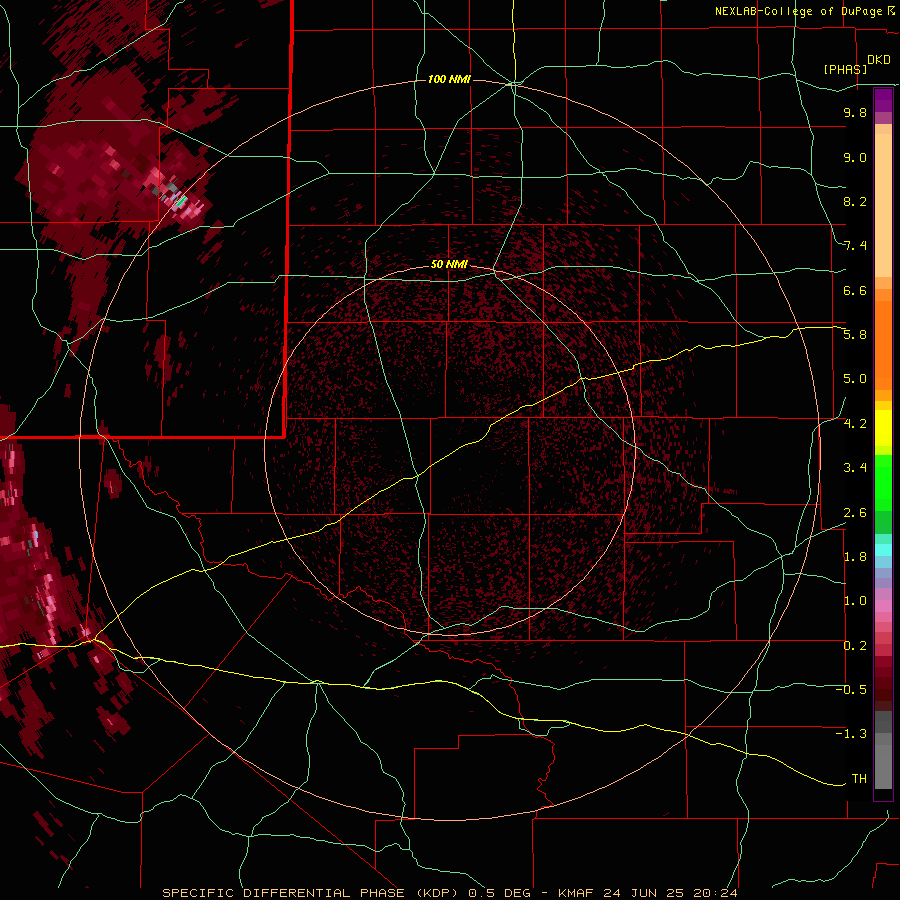Select the 9.8 value on the scale
This screenshot has width=900, height=900.
(855, 112)
